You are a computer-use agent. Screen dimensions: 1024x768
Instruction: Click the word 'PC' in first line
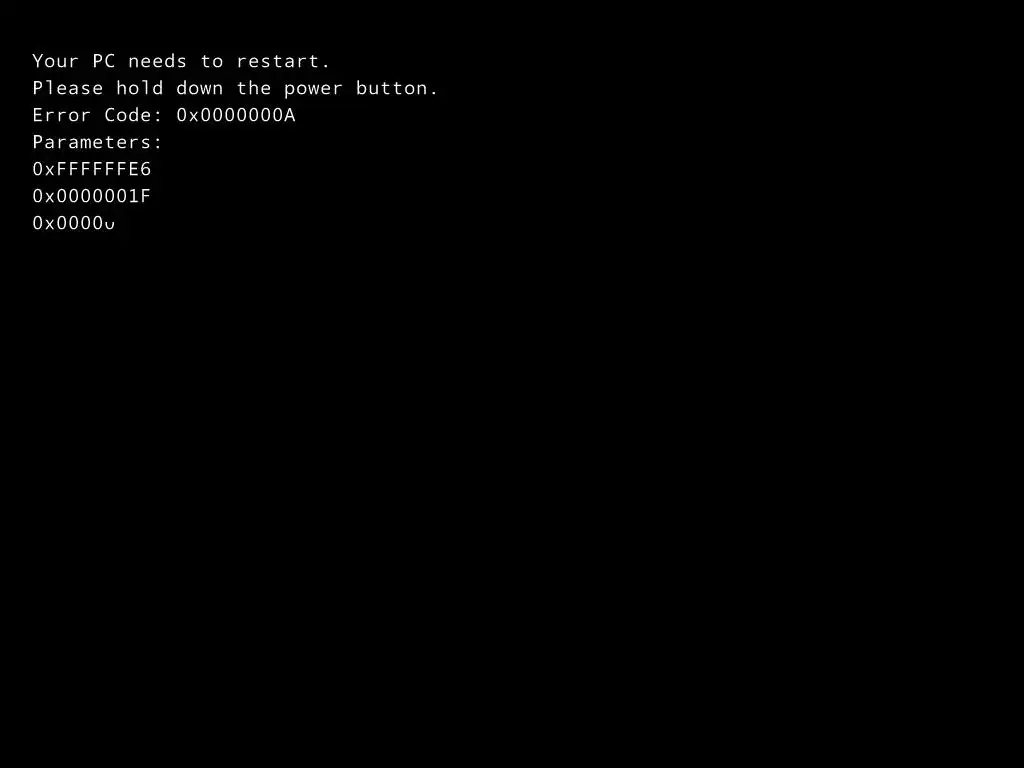[104, 61]
